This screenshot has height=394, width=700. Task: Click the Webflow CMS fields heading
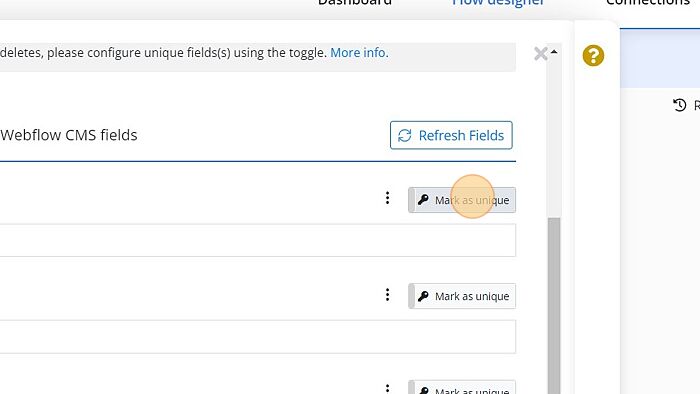tap(69, 135)
